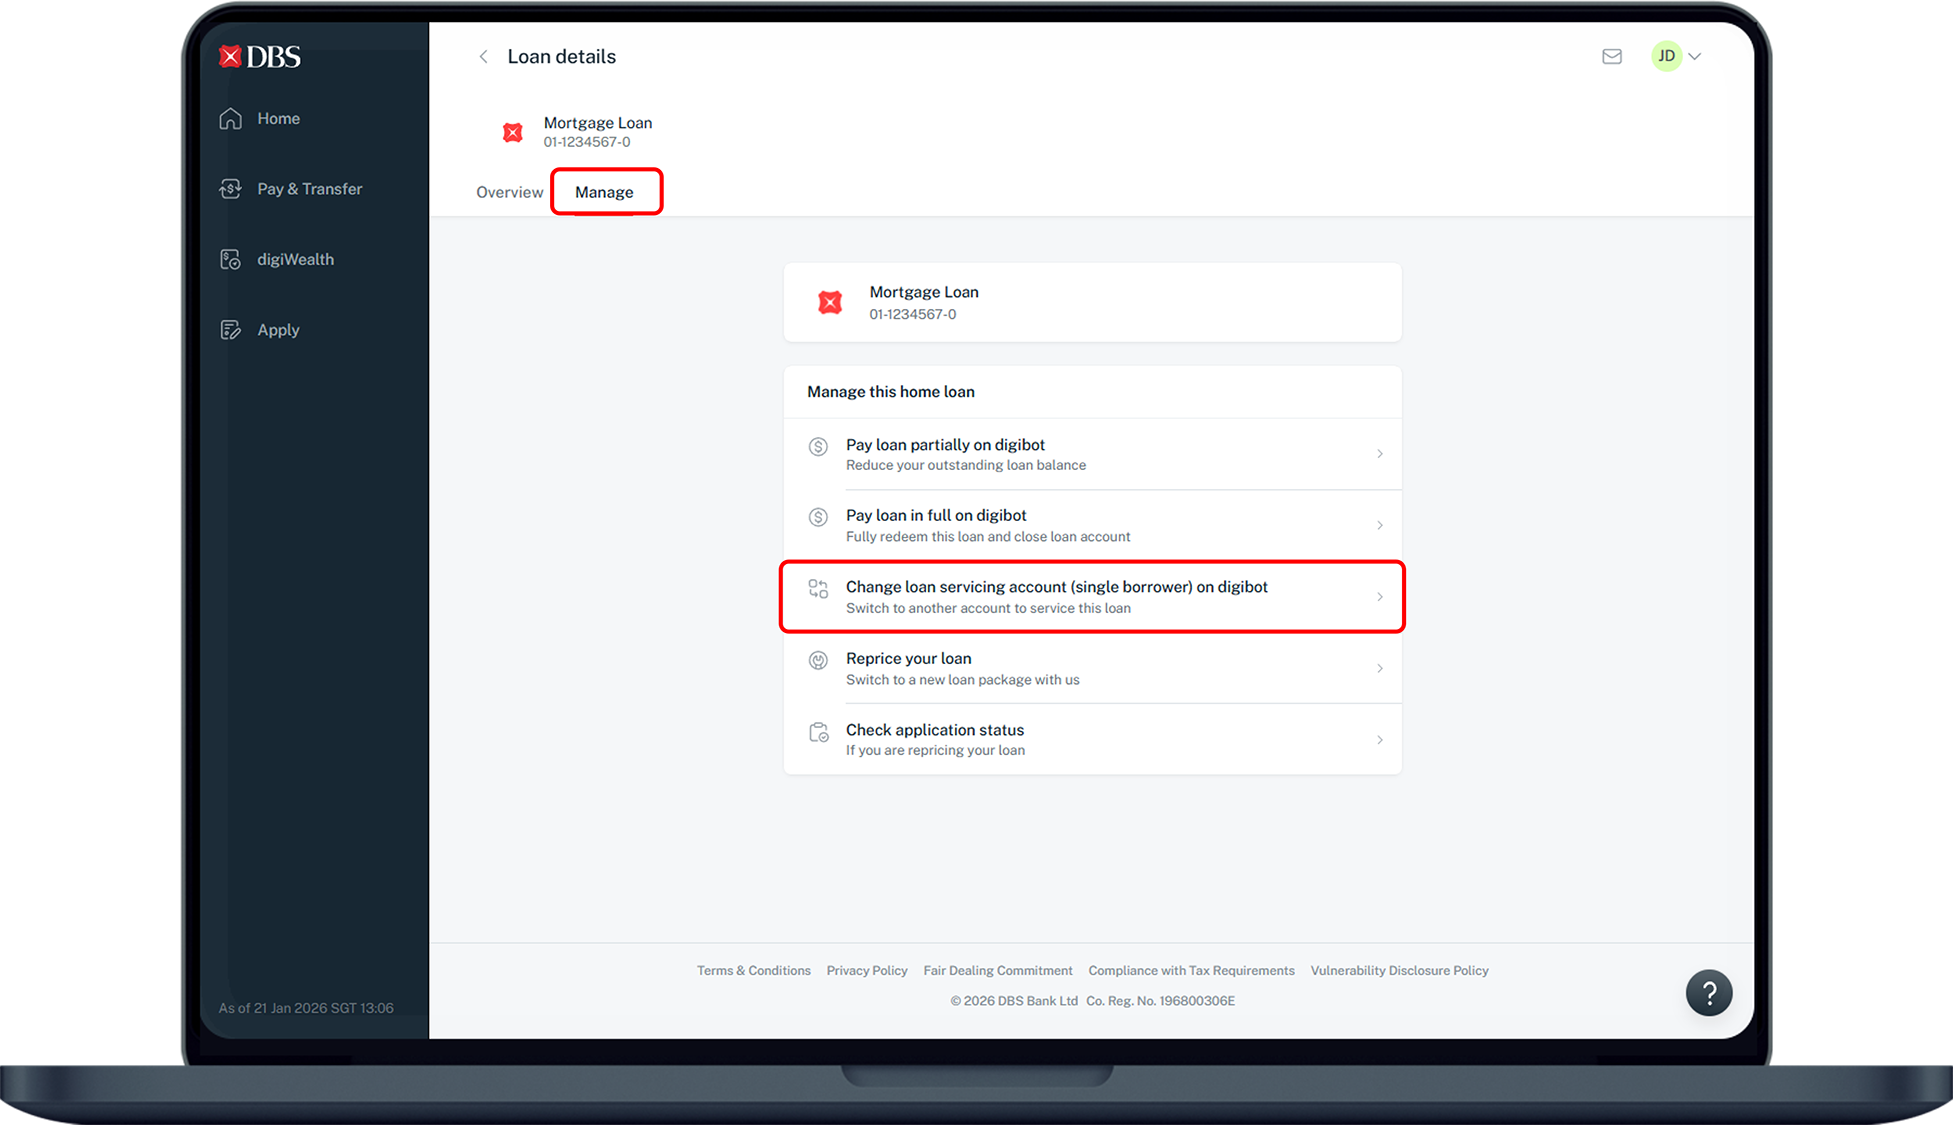The image size is (1953, 1125).
Task: Click the Mortgage Loan red logo icon
Action: coord(513,132)
